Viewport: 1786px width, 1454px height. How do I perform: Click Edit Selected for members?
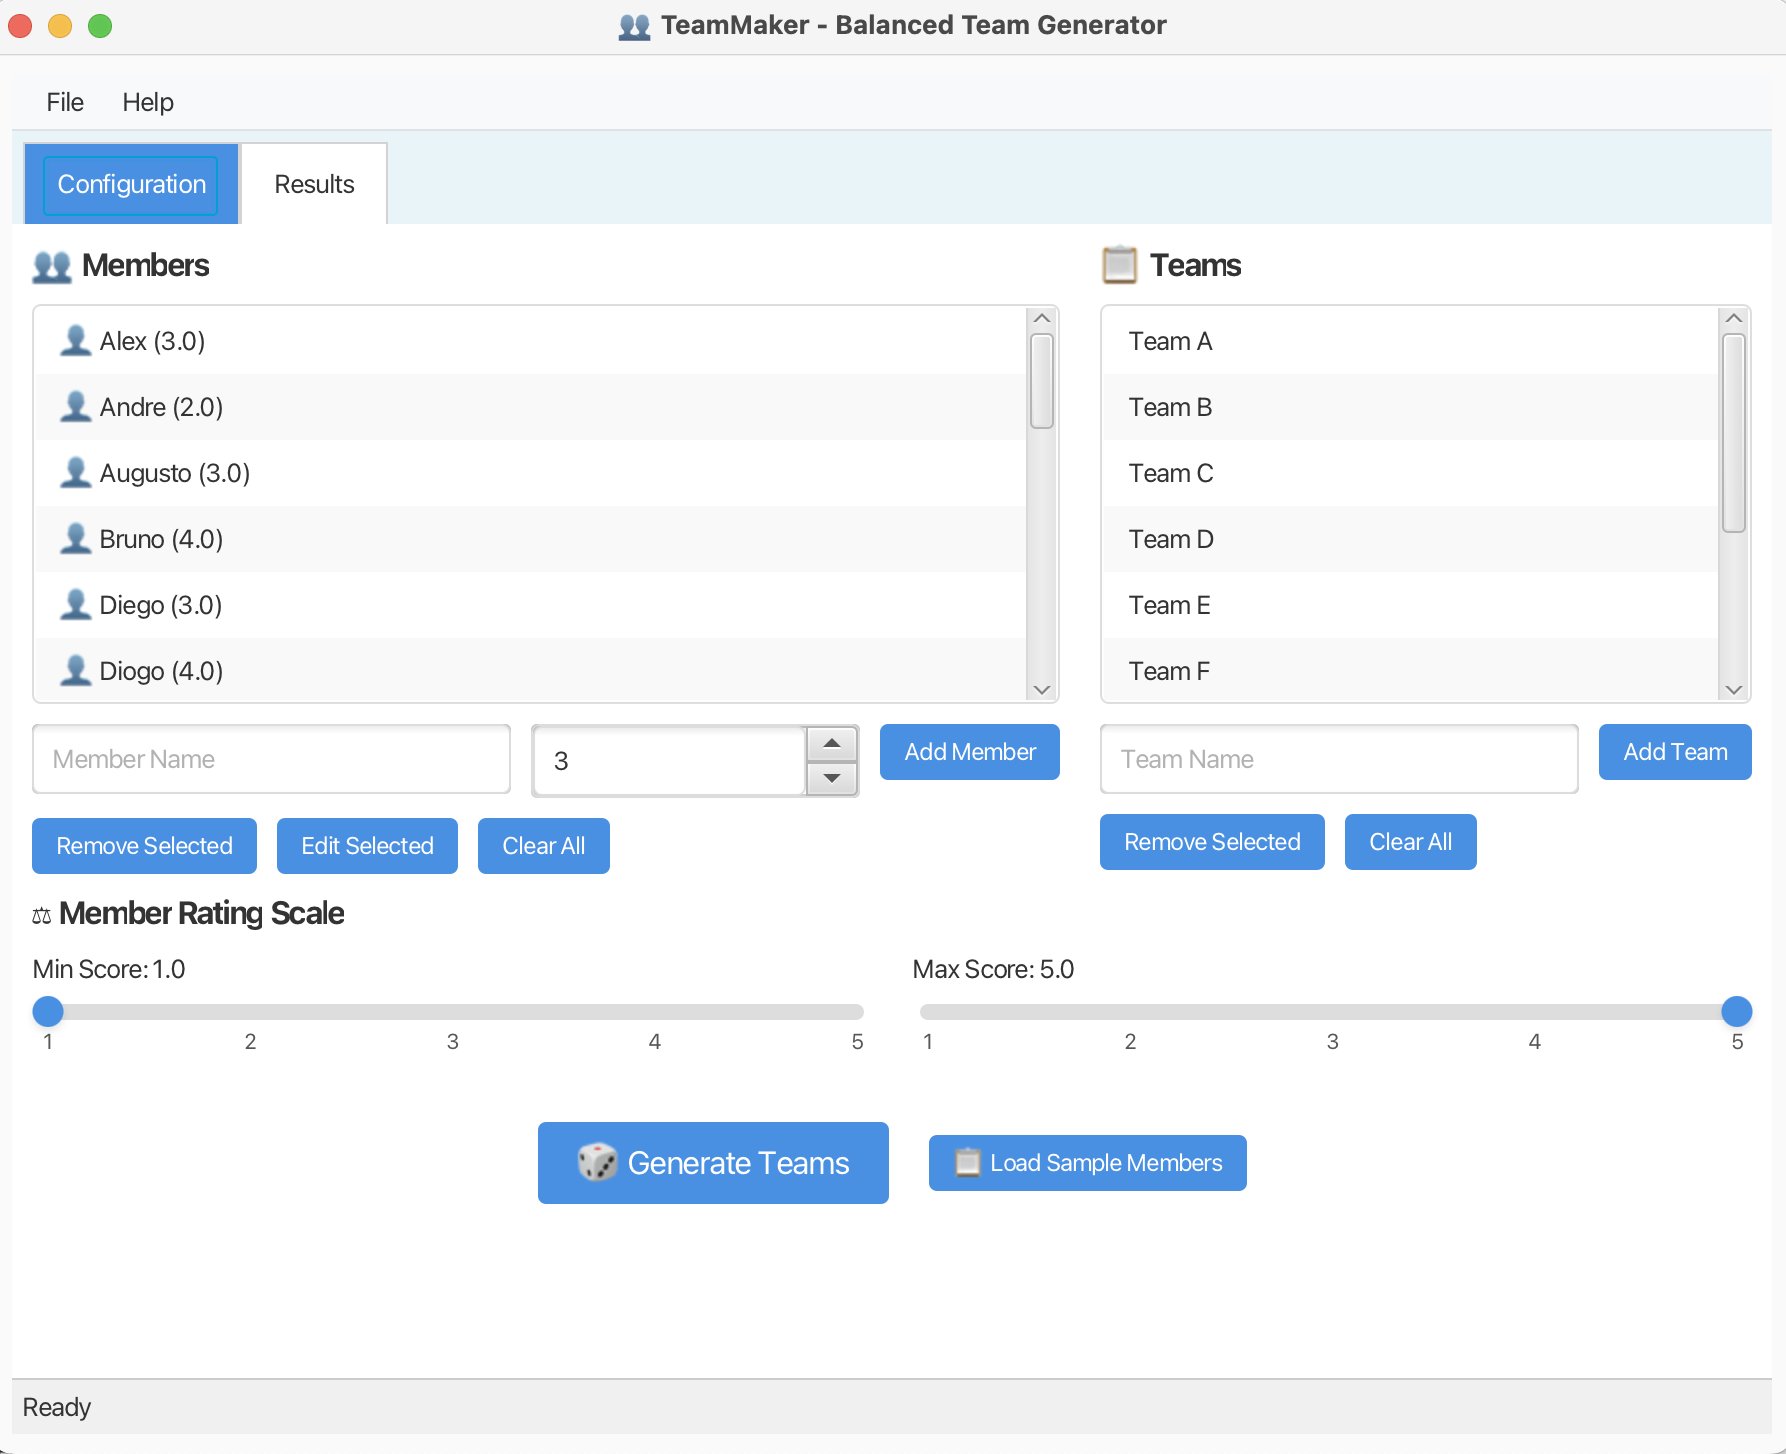[367, 846]
